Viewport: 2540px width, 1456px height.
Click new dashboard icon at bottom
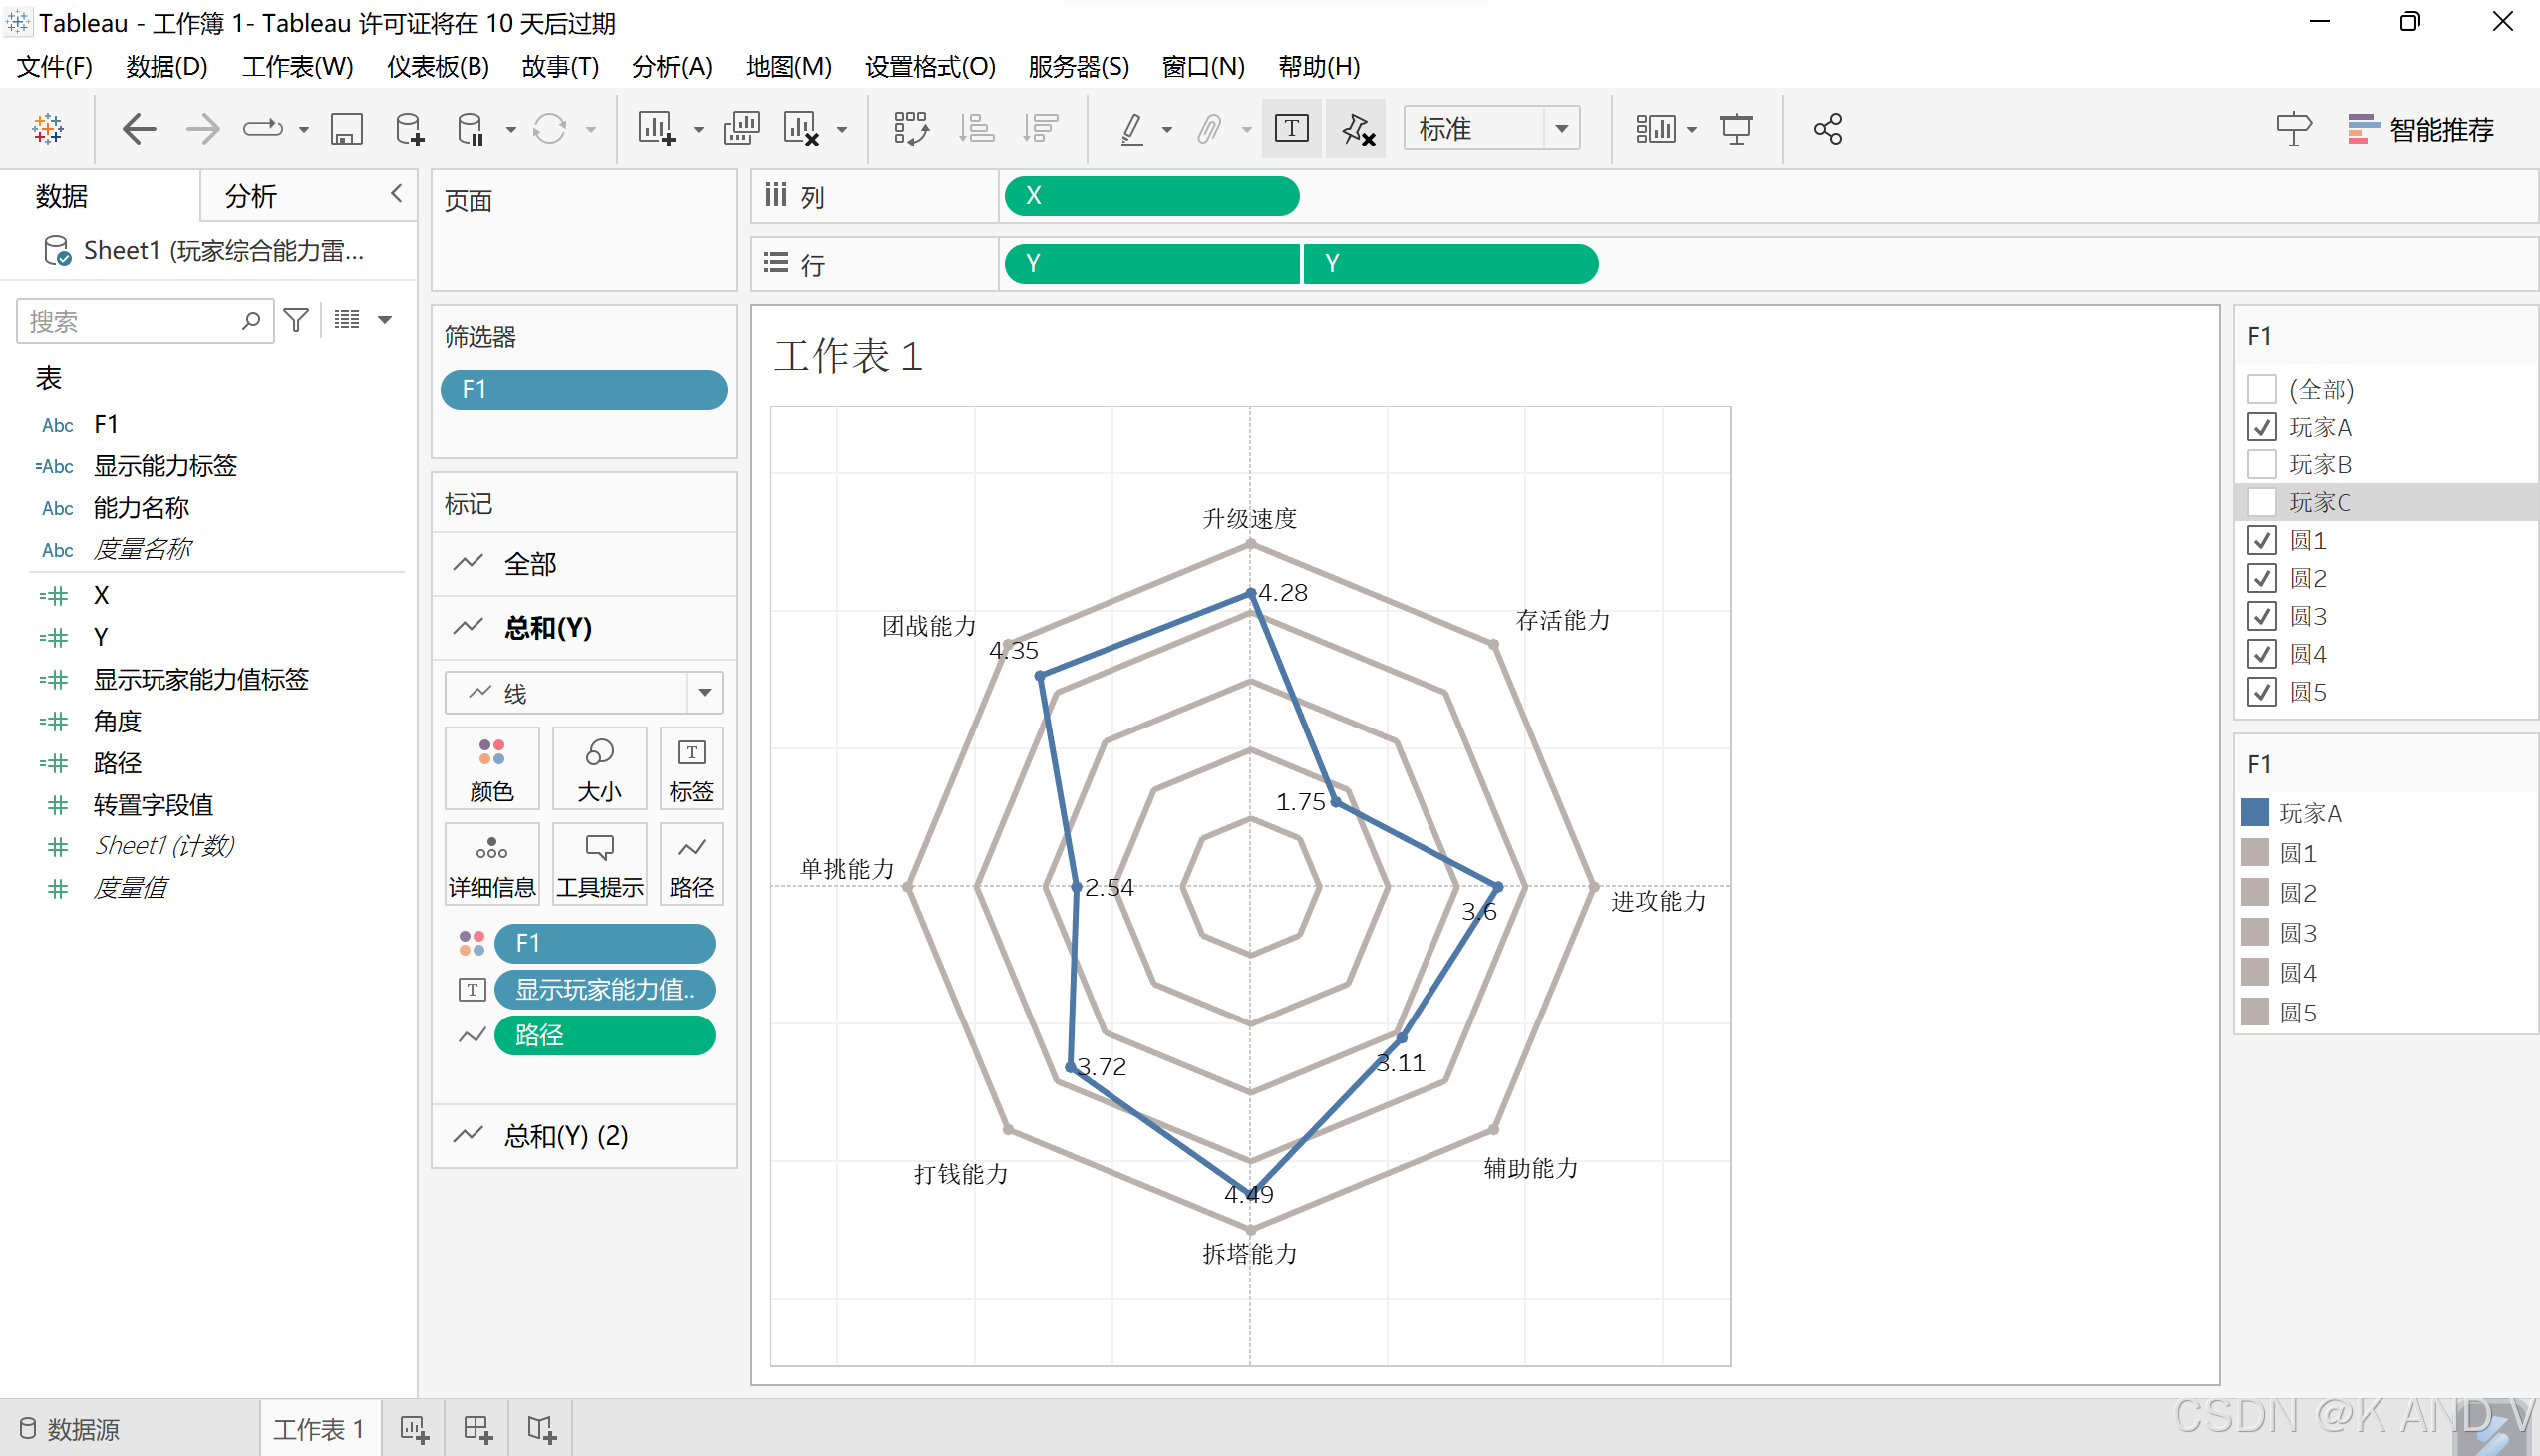pyautogui.click(x=478, y=1429)
